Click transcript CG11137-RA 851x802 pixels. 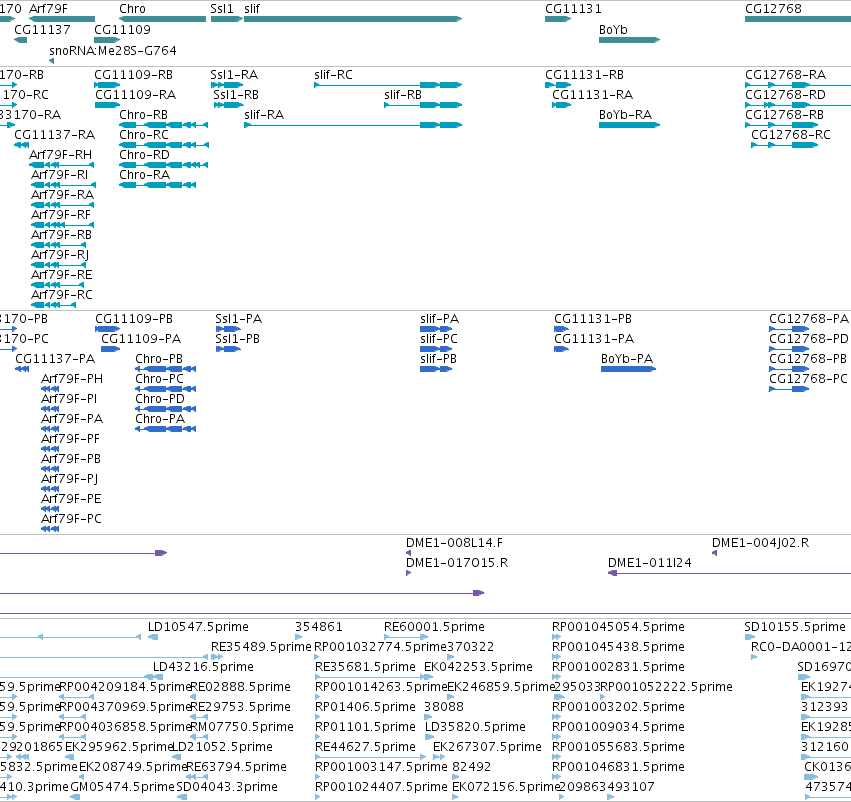pos(54,135)
